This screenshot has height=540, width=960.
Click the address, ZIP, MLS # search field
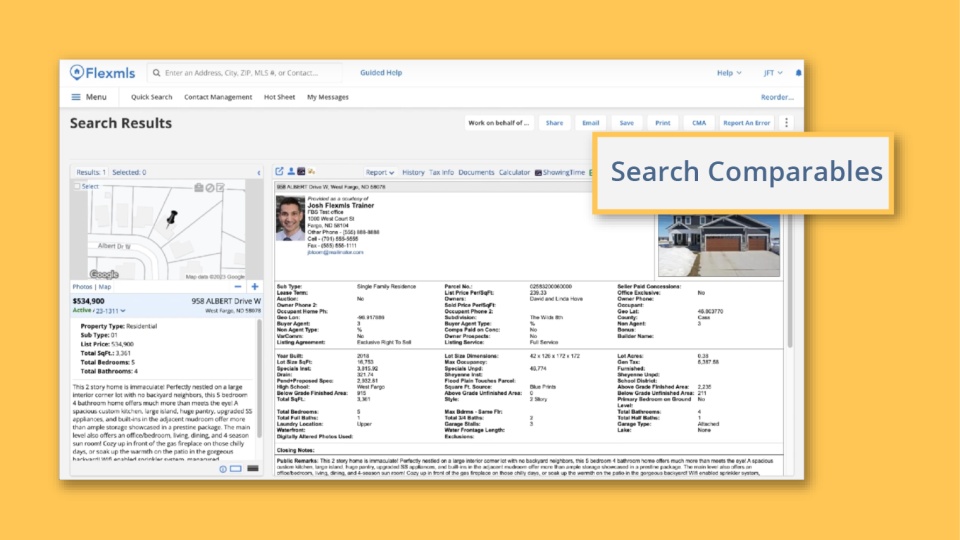tap(245, 73)
